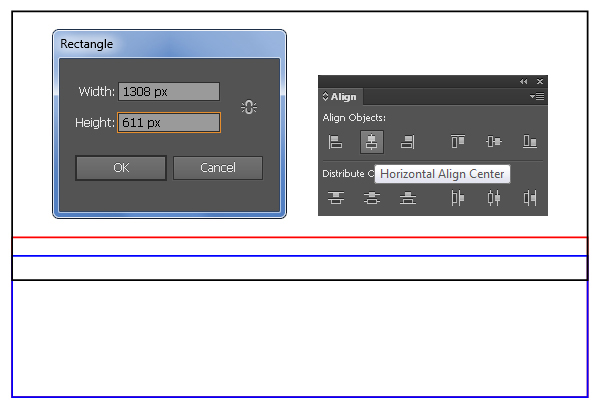Viewport: 600px width, 412px height.
Task: Toggle constrain proportions chain-link icon
Action: (249, 107)
